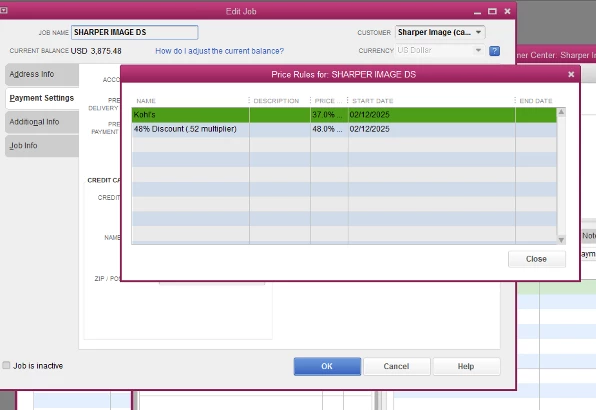Image resolution: width=596 pixels, height=410 pixels.
Task: Open the Edit Job window menu icon
Action: pyautogui.click(x=4, y=11)
